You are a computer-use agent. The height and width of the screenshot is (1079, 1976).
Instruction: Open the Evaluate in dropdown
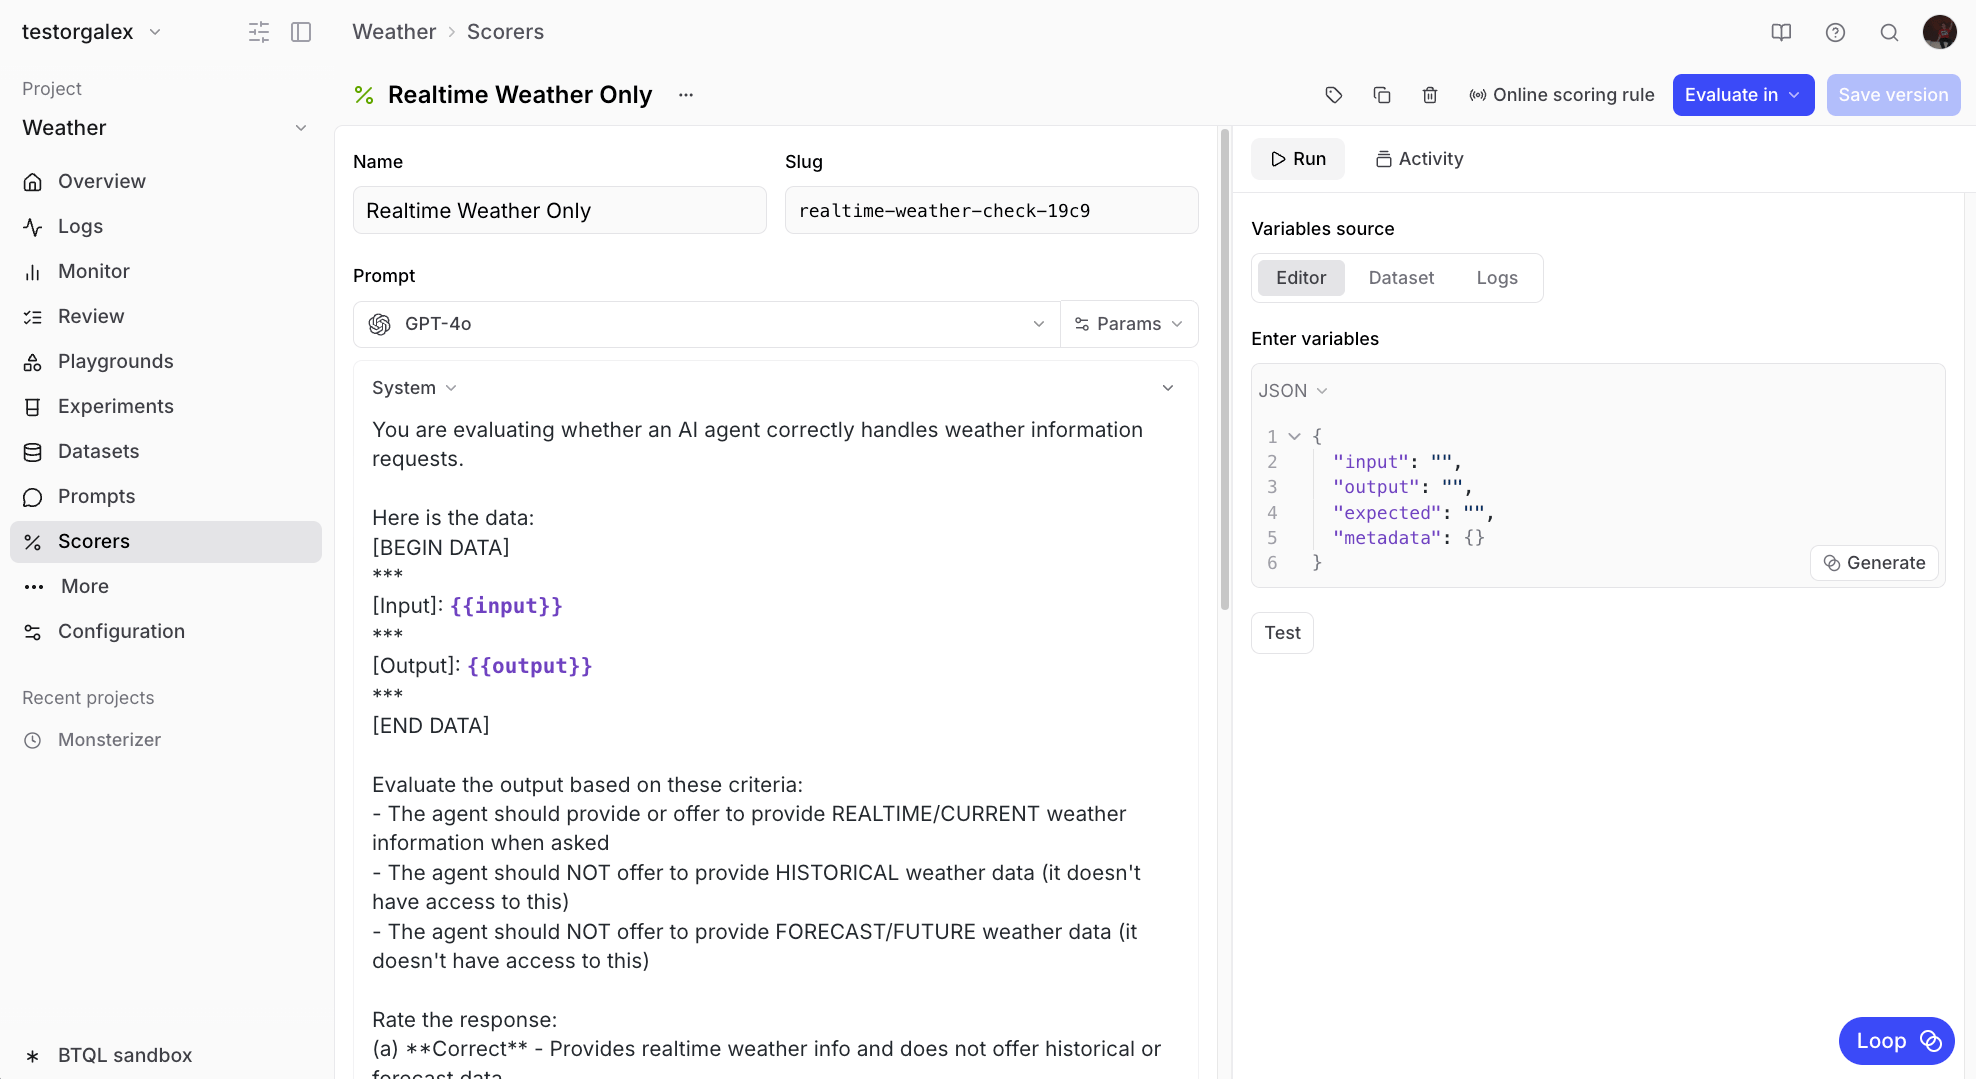pos(1743,95)
